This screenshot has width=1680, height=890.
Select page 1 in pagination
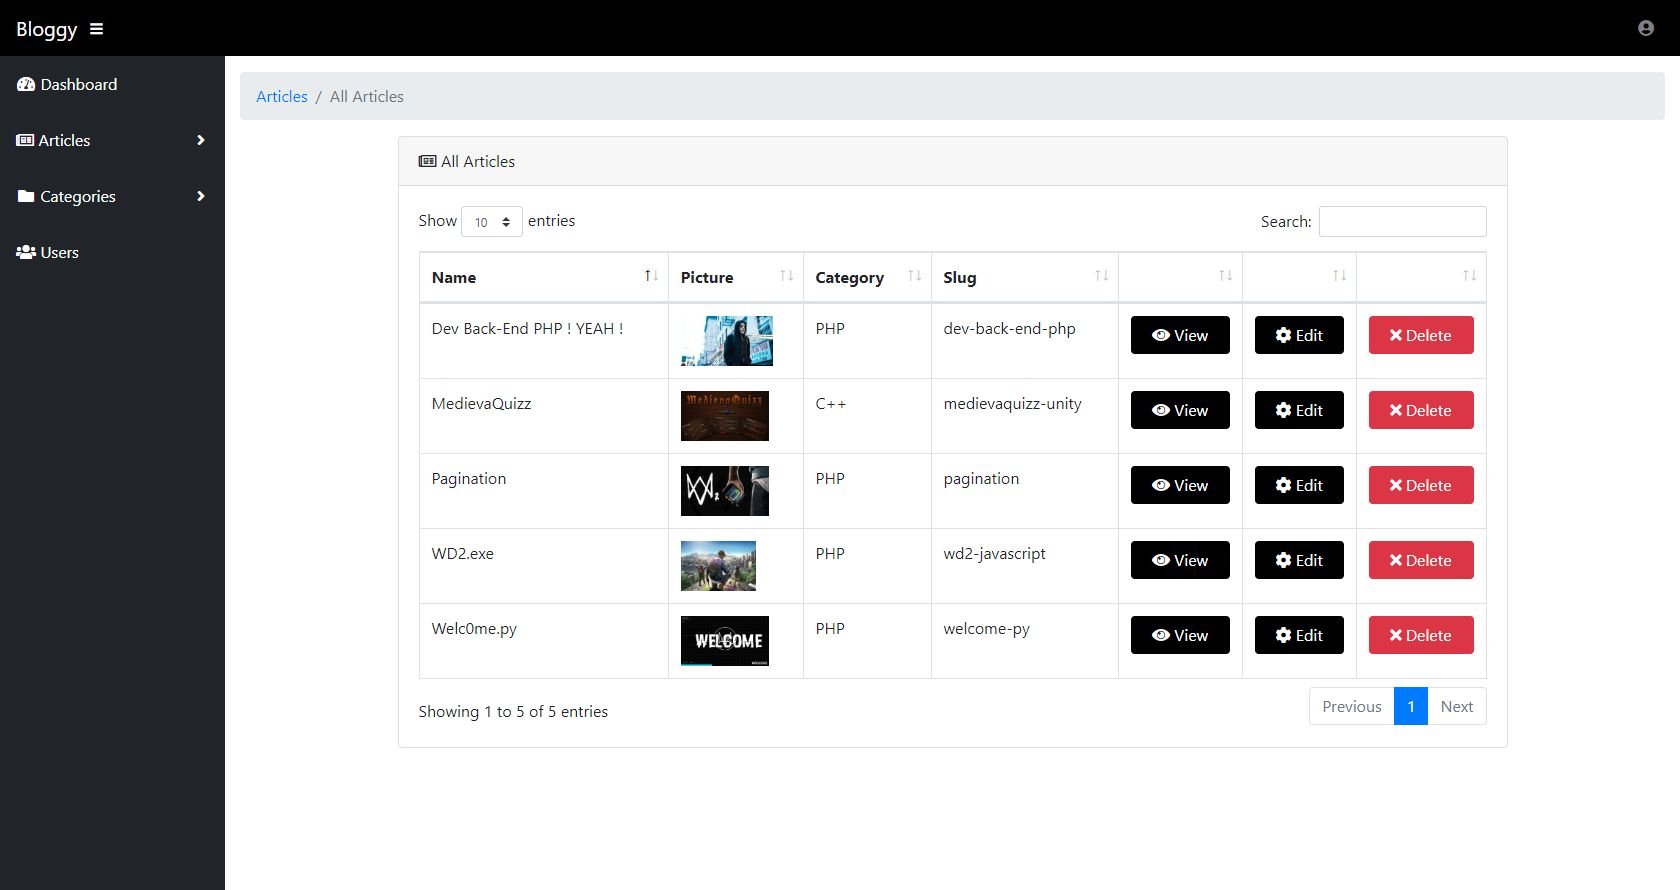pyautogui.click(x=1411, y=706)
